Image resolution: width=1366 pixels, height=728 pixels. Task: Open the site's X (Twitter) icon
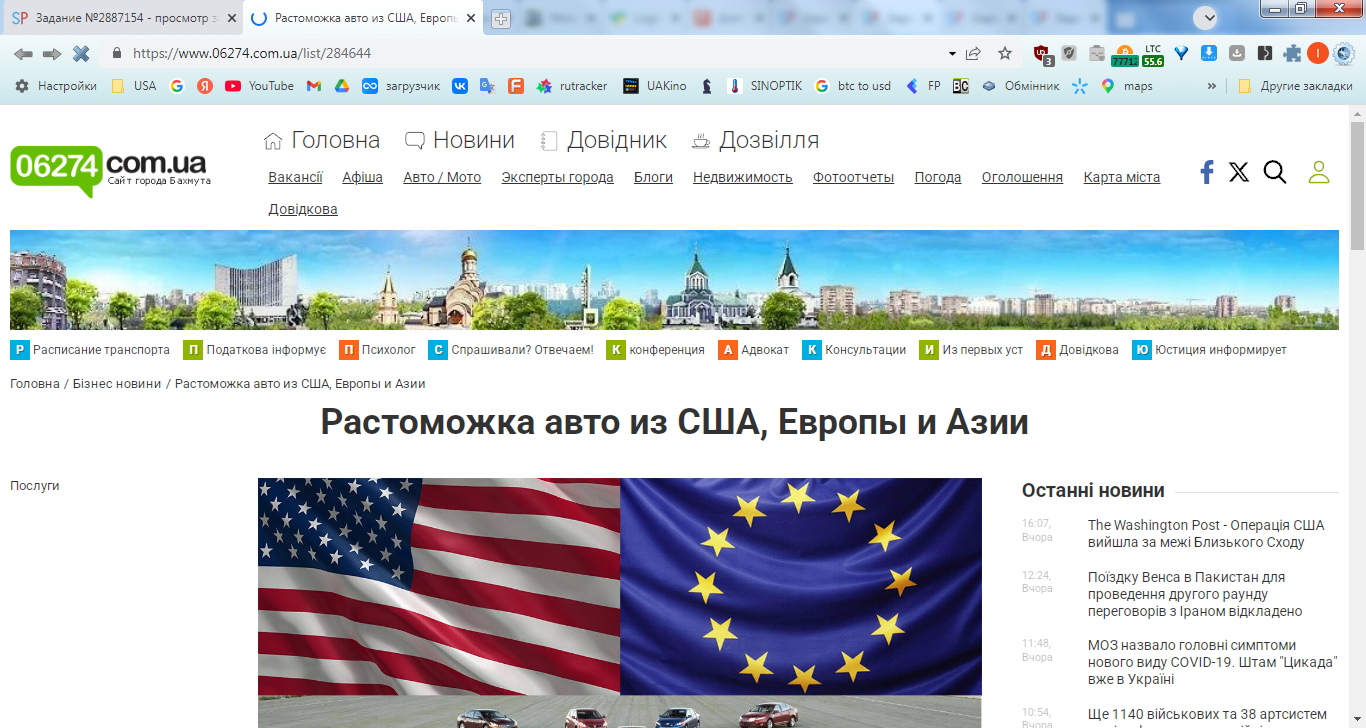tap(1239, 172)
